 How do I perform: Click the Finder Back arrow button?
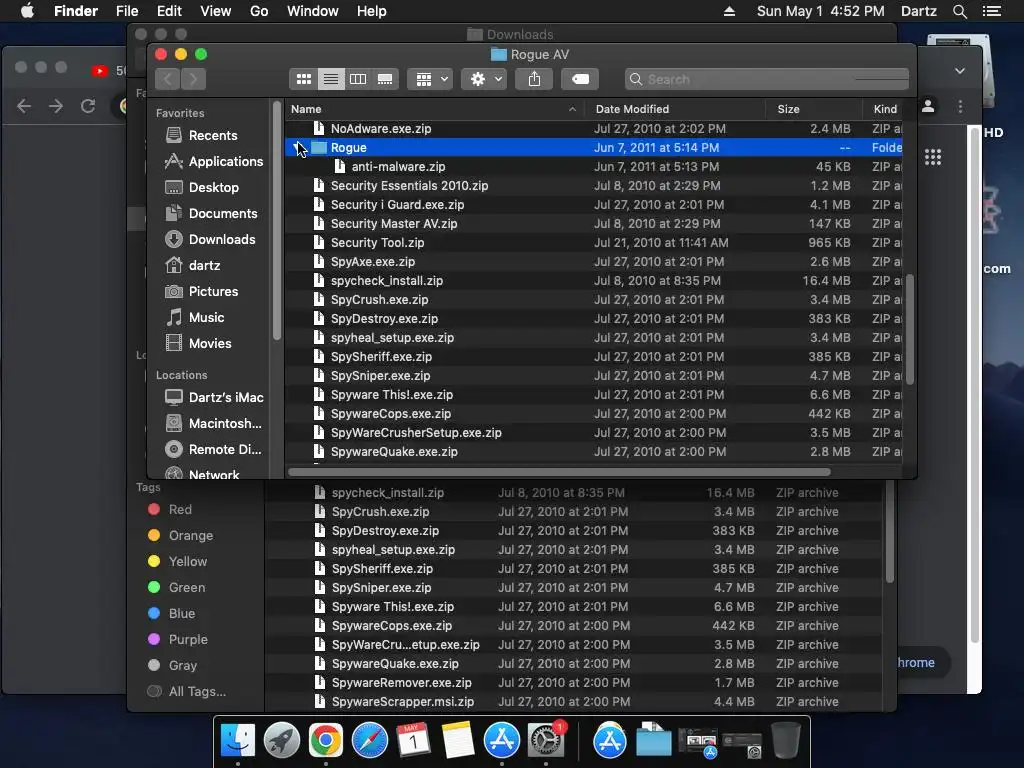[168, 79]
